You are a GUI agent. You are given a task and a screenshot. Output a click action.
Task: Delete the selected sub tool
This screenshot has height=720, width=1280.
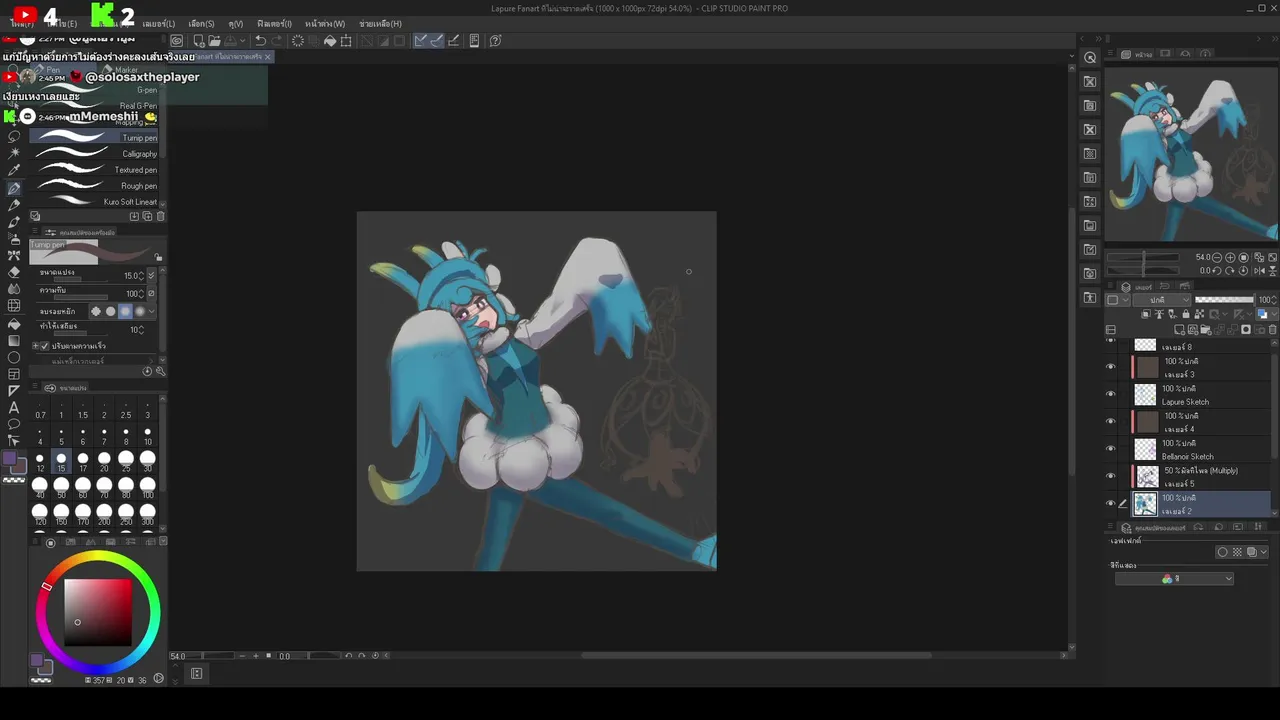pyautogui.click(x=160, y=216)
